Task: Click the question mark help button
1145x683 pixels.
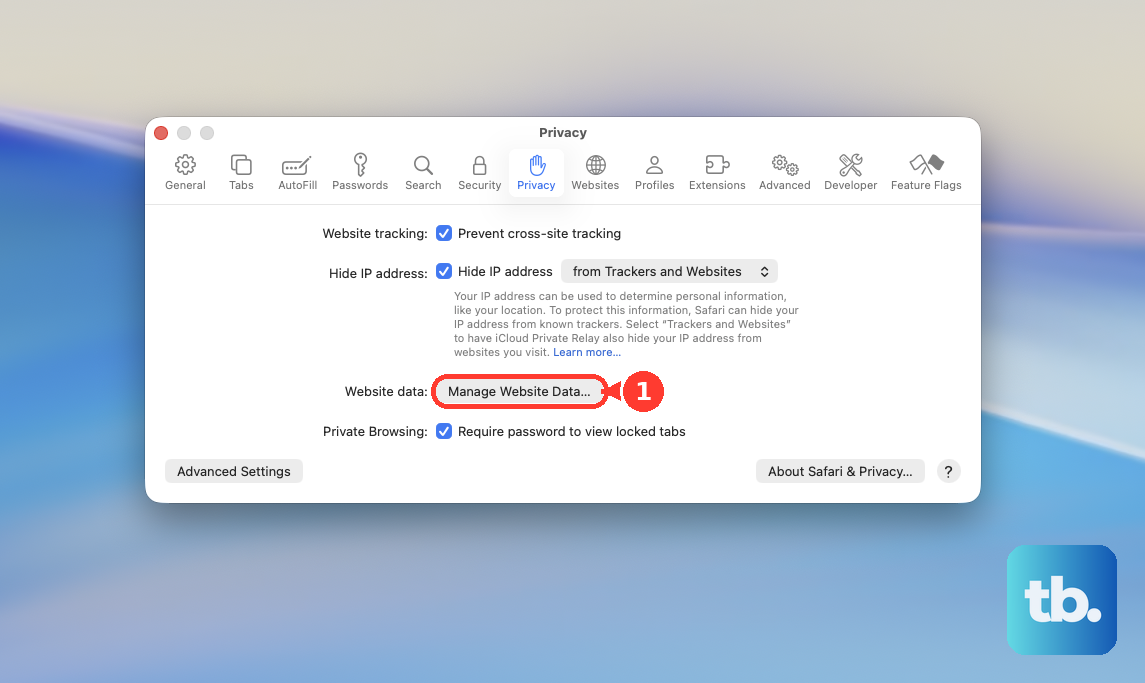Action: (x=948, y=471)
